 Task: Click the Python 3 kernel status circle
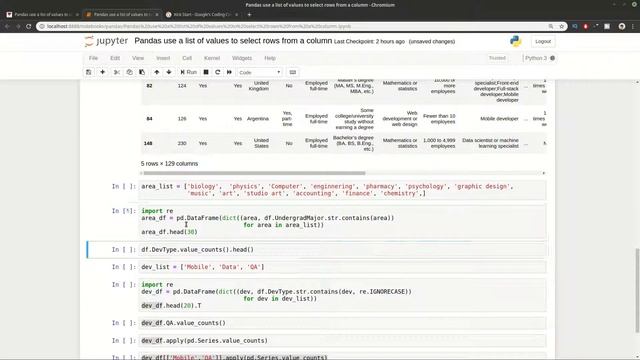552,58
